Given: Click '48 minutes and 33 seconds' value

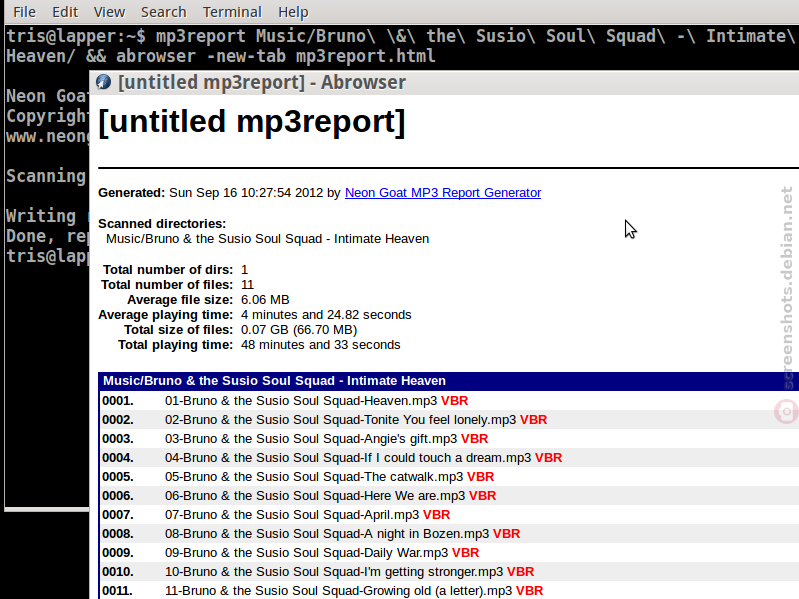Looking at the screenshot, I should 321,345.
